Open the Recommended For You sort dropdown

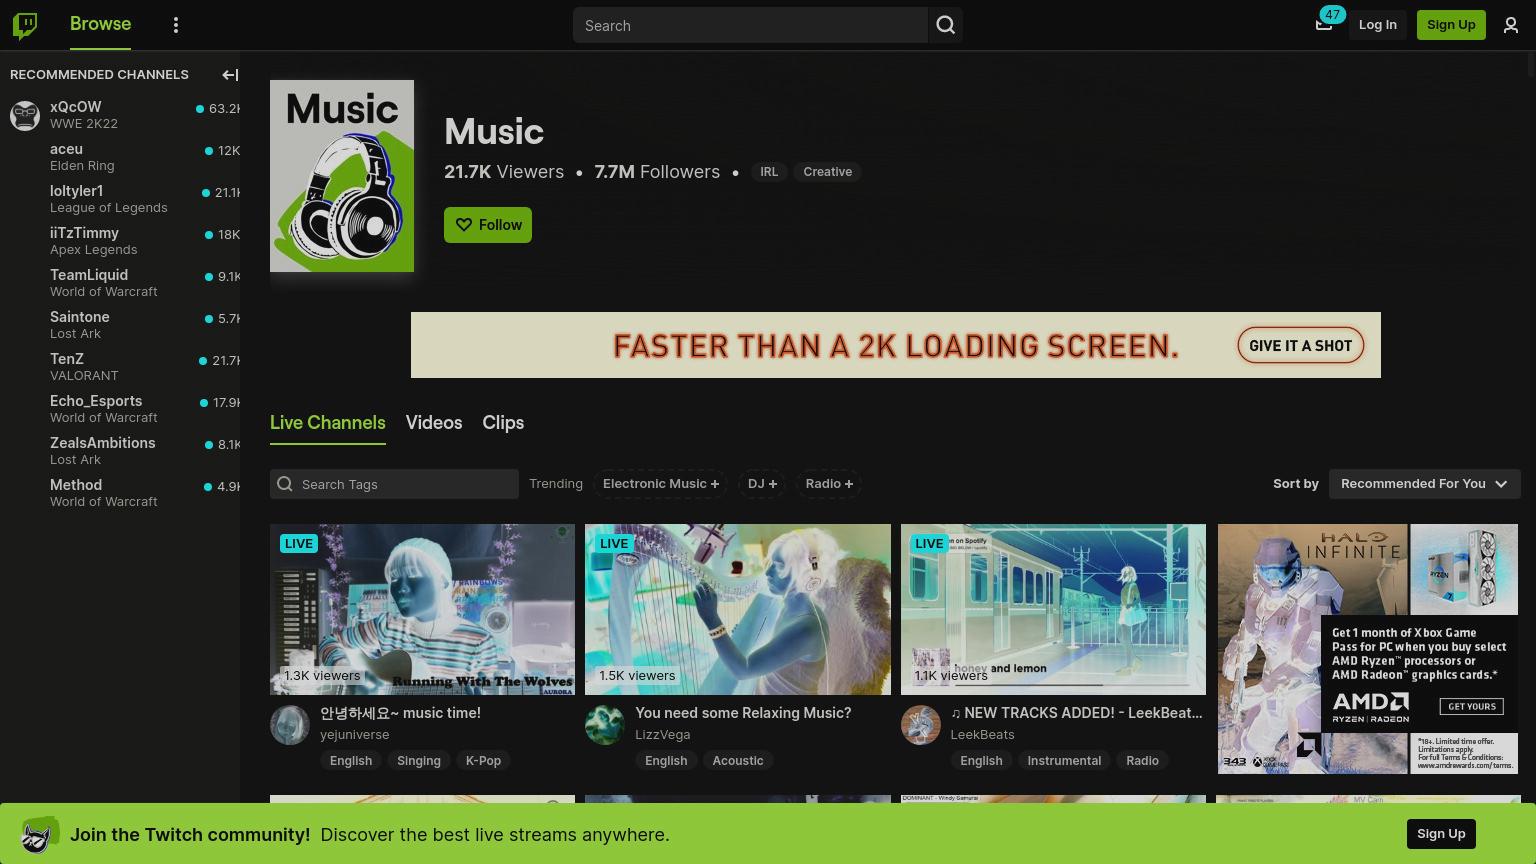coord(1425,484)
